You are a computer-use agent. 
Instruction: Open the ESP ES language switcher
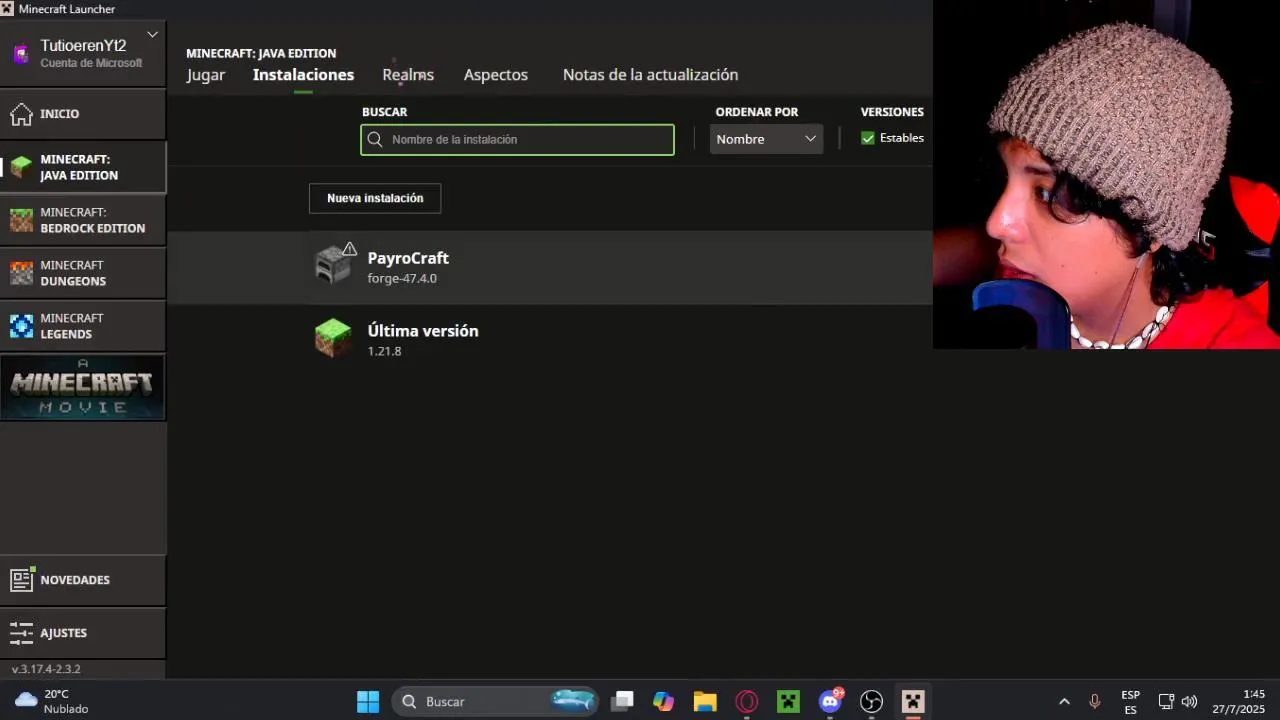[x=1130, y=702]
